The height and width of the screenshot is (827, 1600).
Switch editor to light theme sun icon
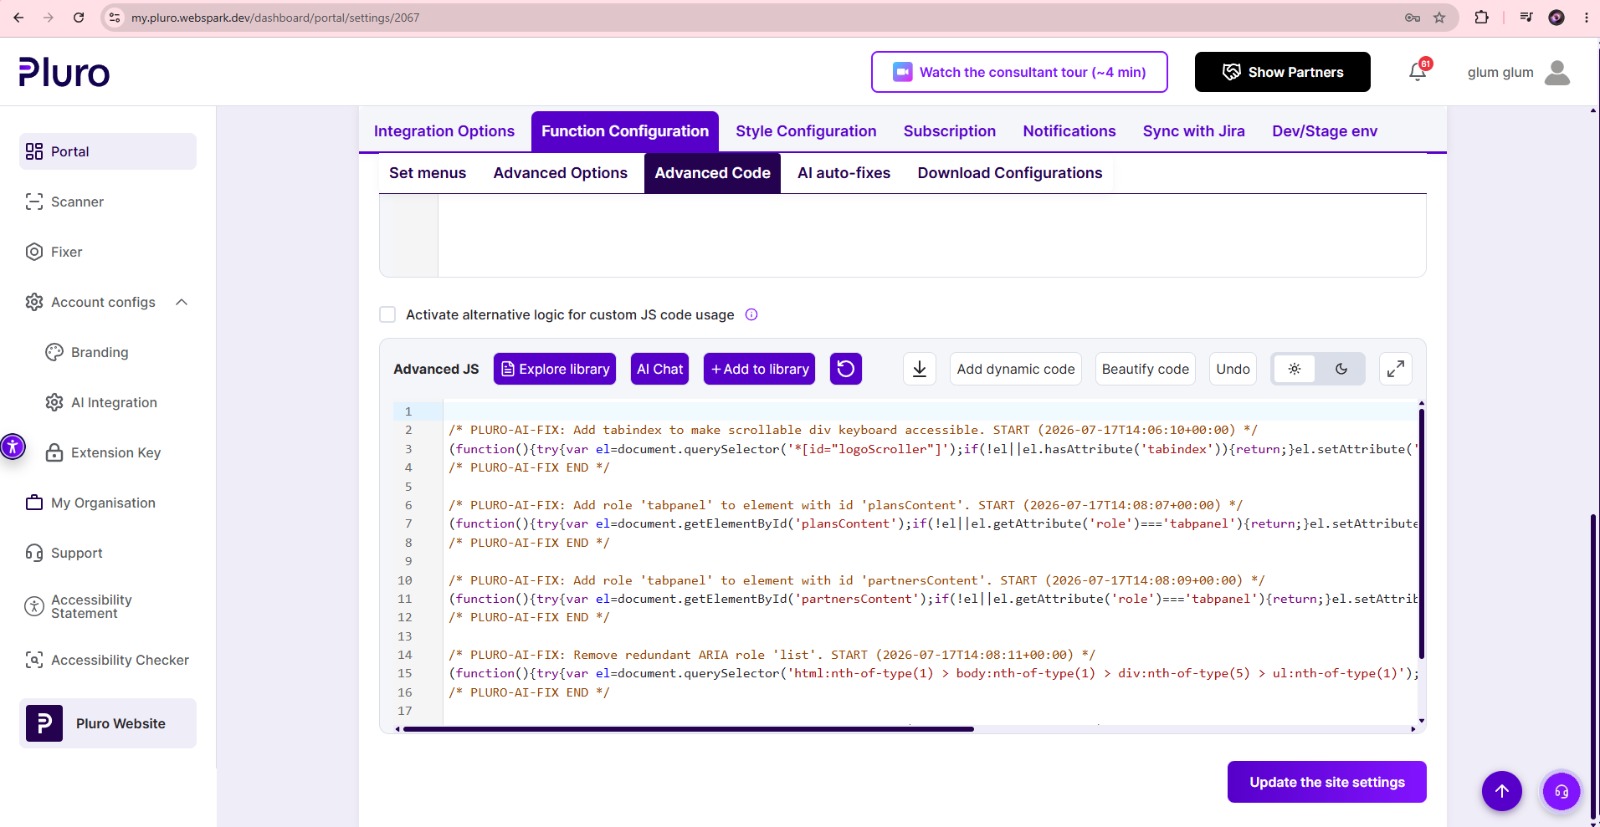(x=1294, y=369)
